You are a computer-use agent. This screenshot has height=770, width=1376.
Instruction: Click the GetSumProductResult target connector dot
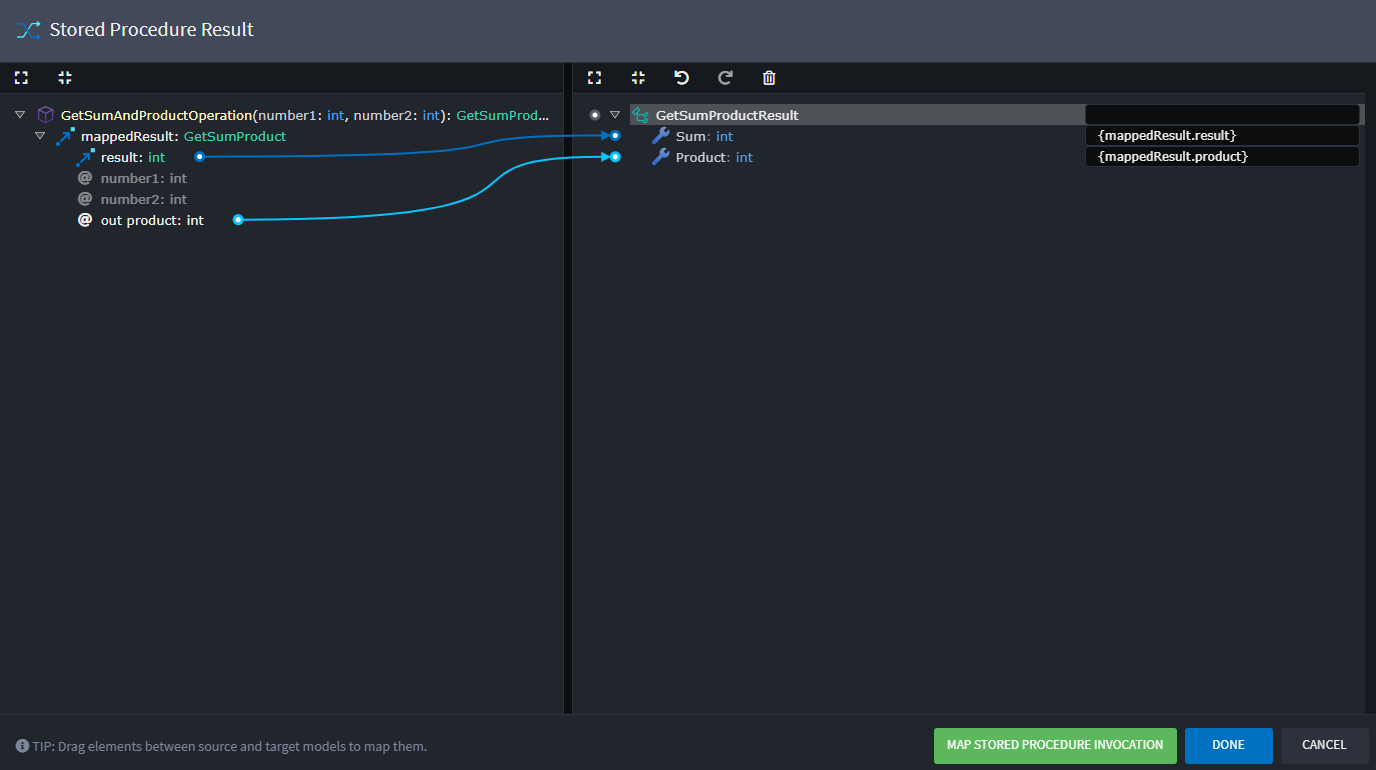(595, 115)
